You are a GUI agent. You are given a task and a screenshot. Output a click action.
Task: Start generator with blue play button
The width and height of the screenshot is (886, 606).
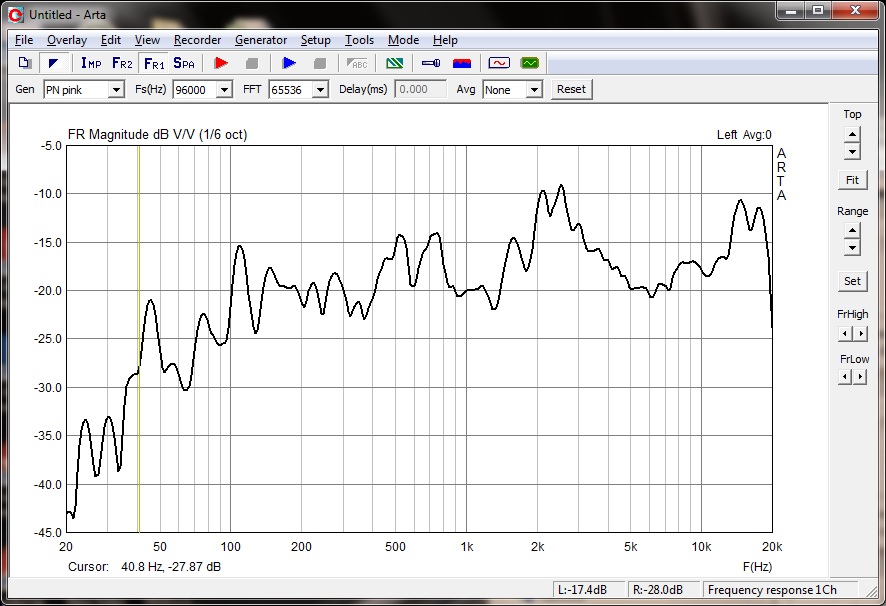point(289,63)
